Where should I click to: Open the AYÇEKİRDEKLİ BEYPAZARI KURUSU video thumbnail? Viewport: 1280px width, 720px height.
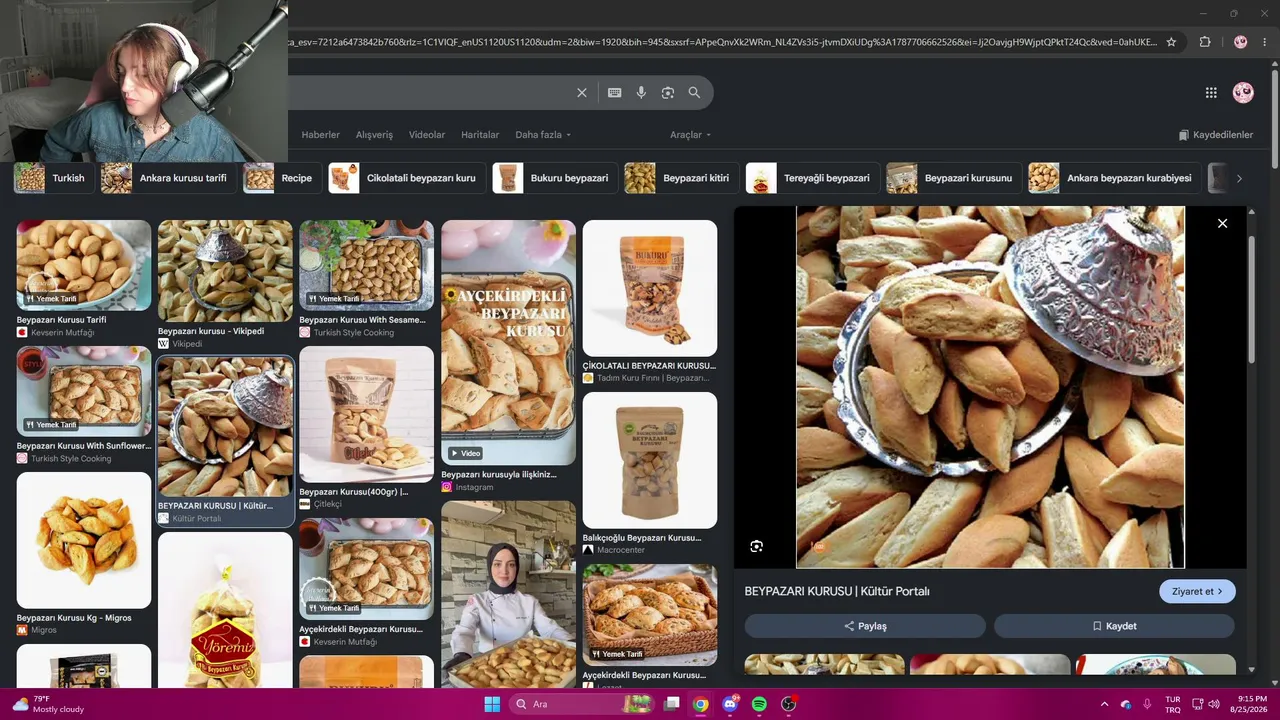pos(508,342)
